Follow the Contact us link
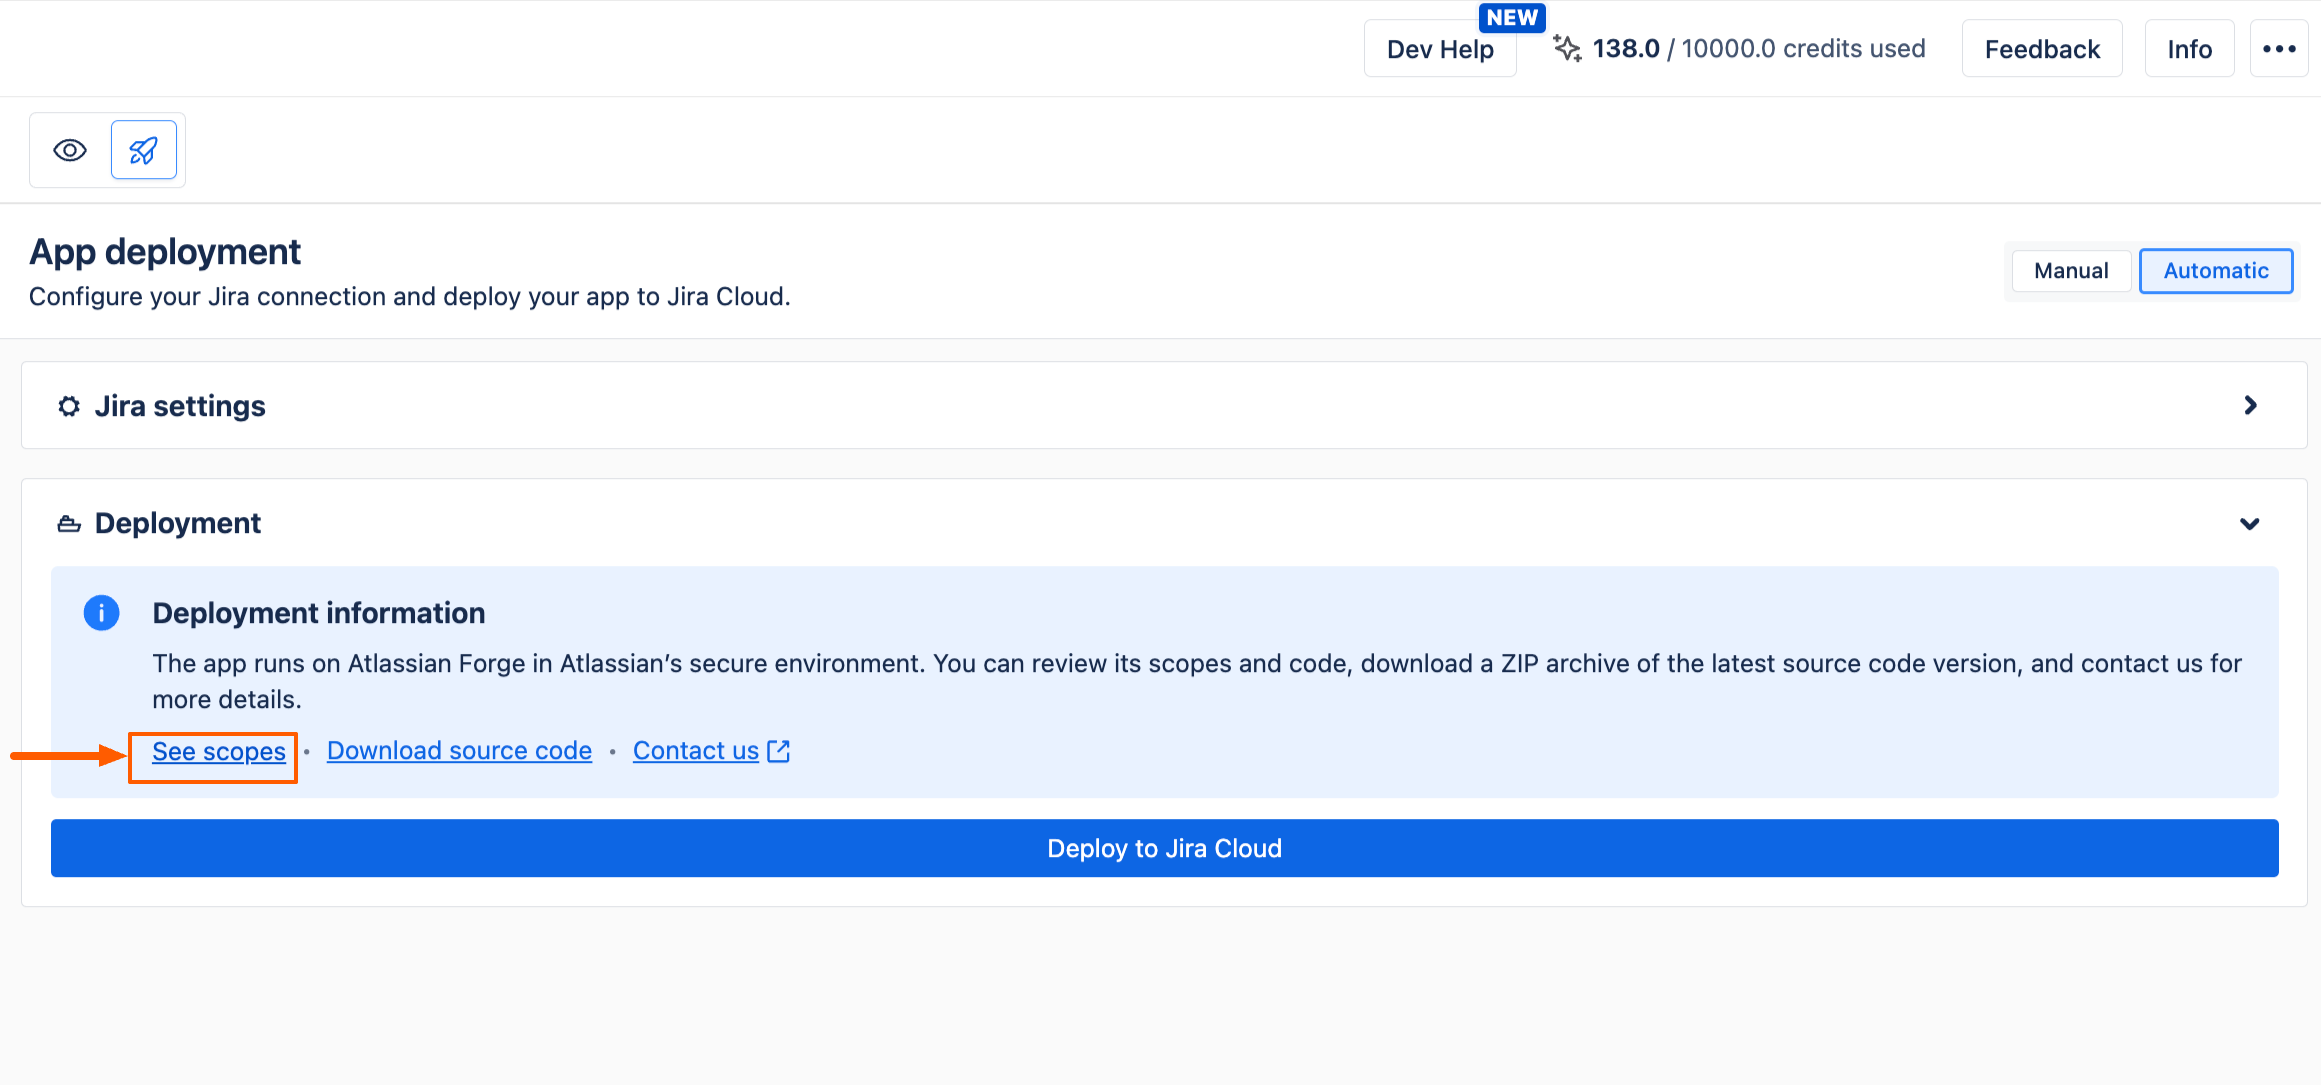Screen dimensions: 2321x1085 696,751
